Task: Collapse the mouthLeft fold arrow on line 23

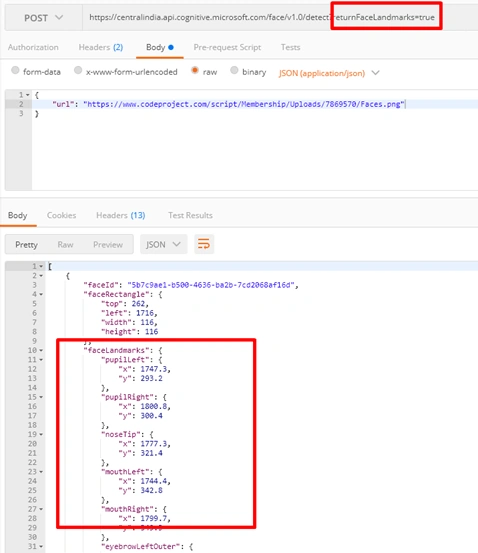Action: pyautogui.click(x=41, y=472)
